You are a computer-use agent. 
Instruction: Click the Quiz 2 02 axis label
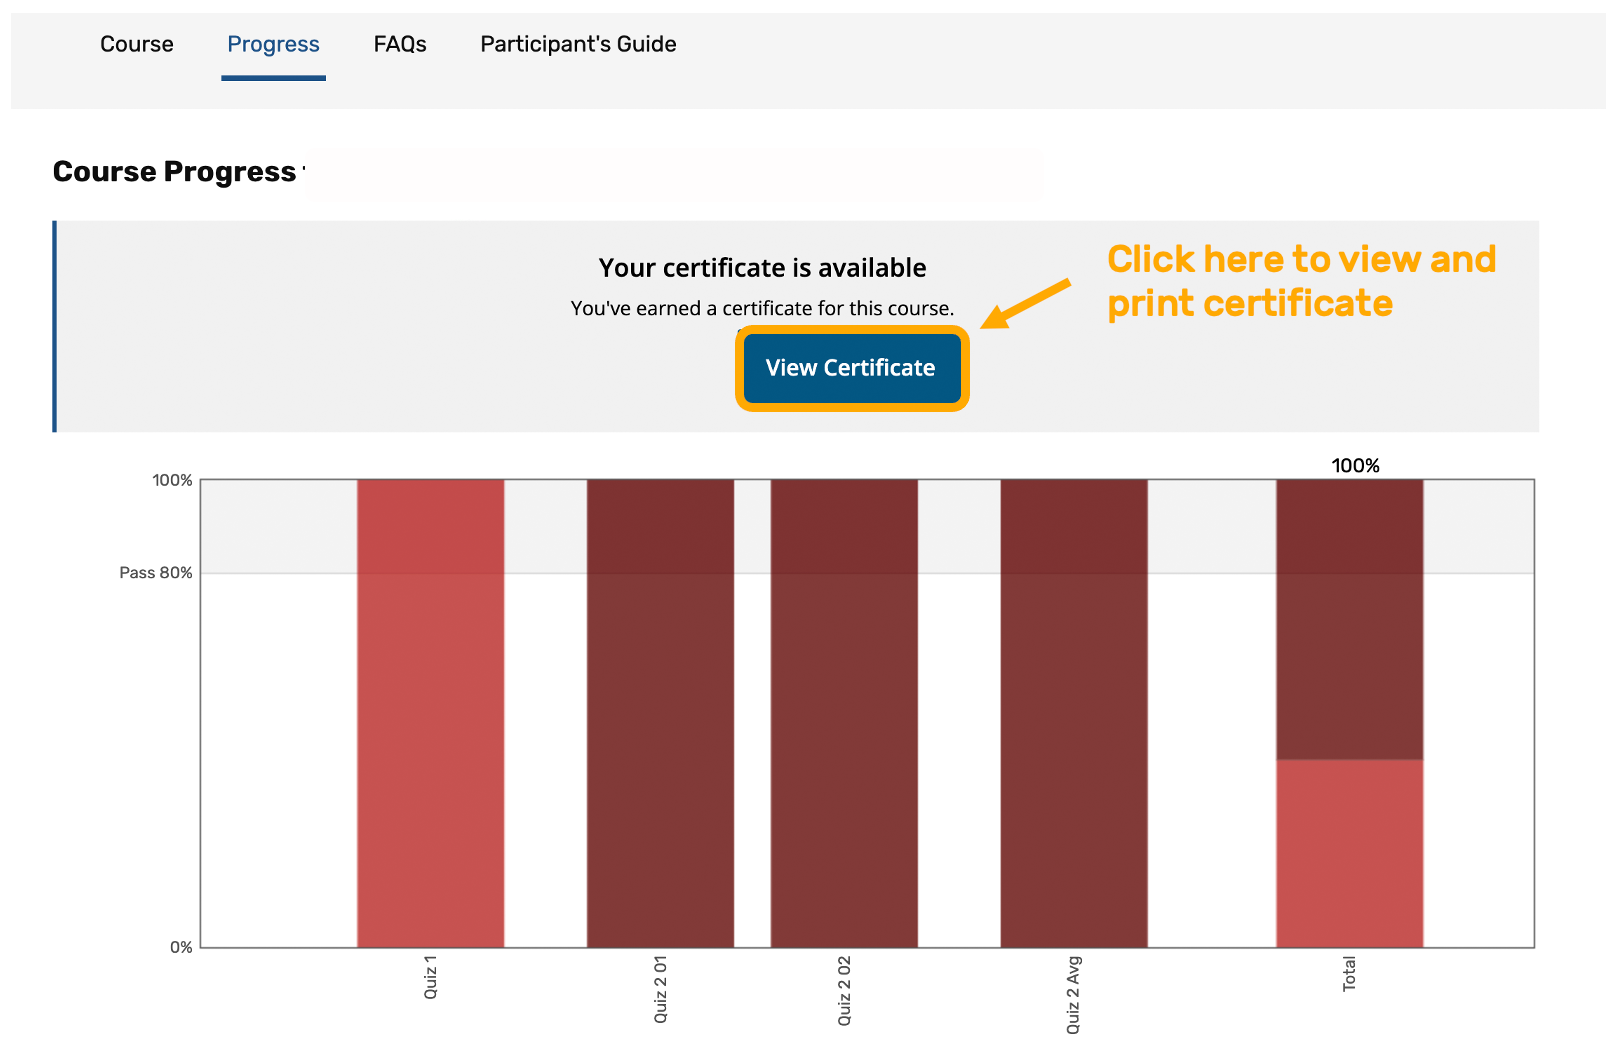[x=844, y=990]
